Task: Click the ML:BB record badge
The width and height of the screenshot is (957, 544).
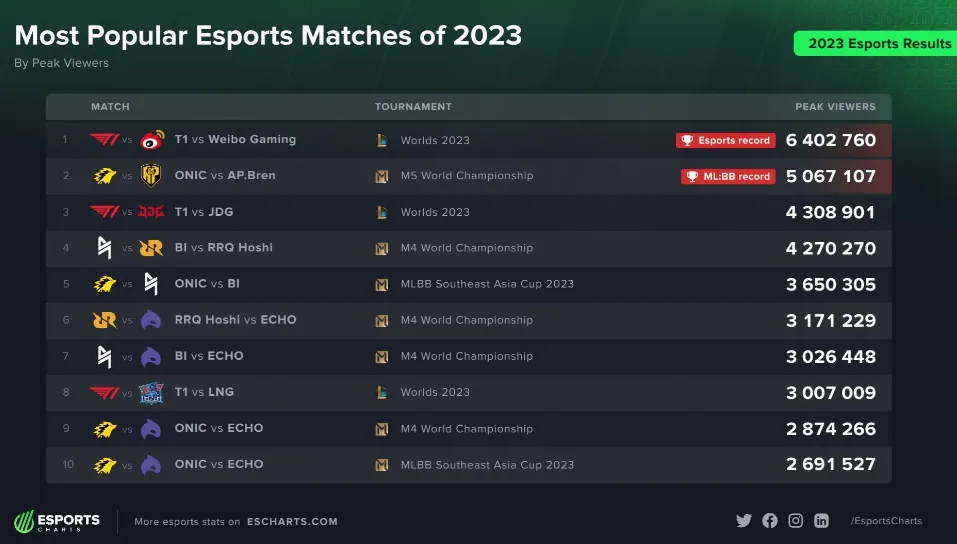Action: [728, 177]
